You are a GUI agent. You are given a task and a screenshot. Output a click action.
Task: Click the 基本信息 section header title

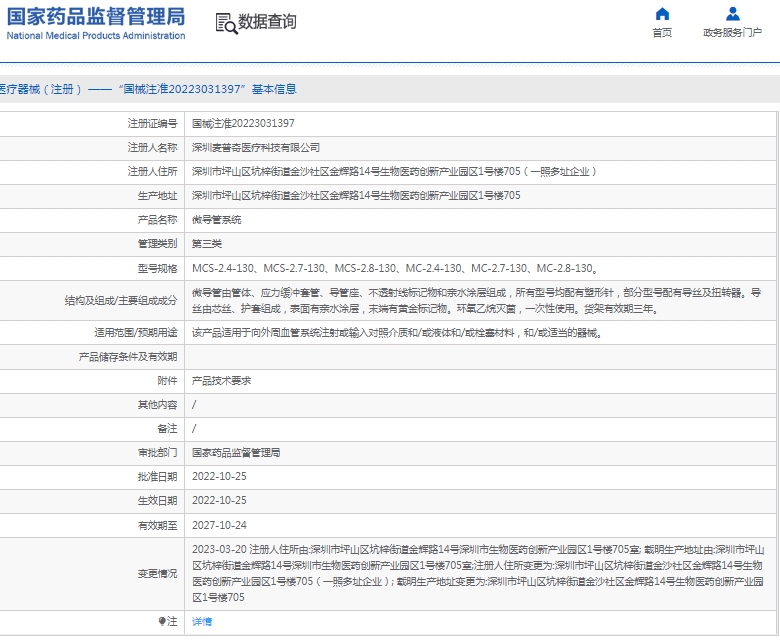(x=148, y=89)
